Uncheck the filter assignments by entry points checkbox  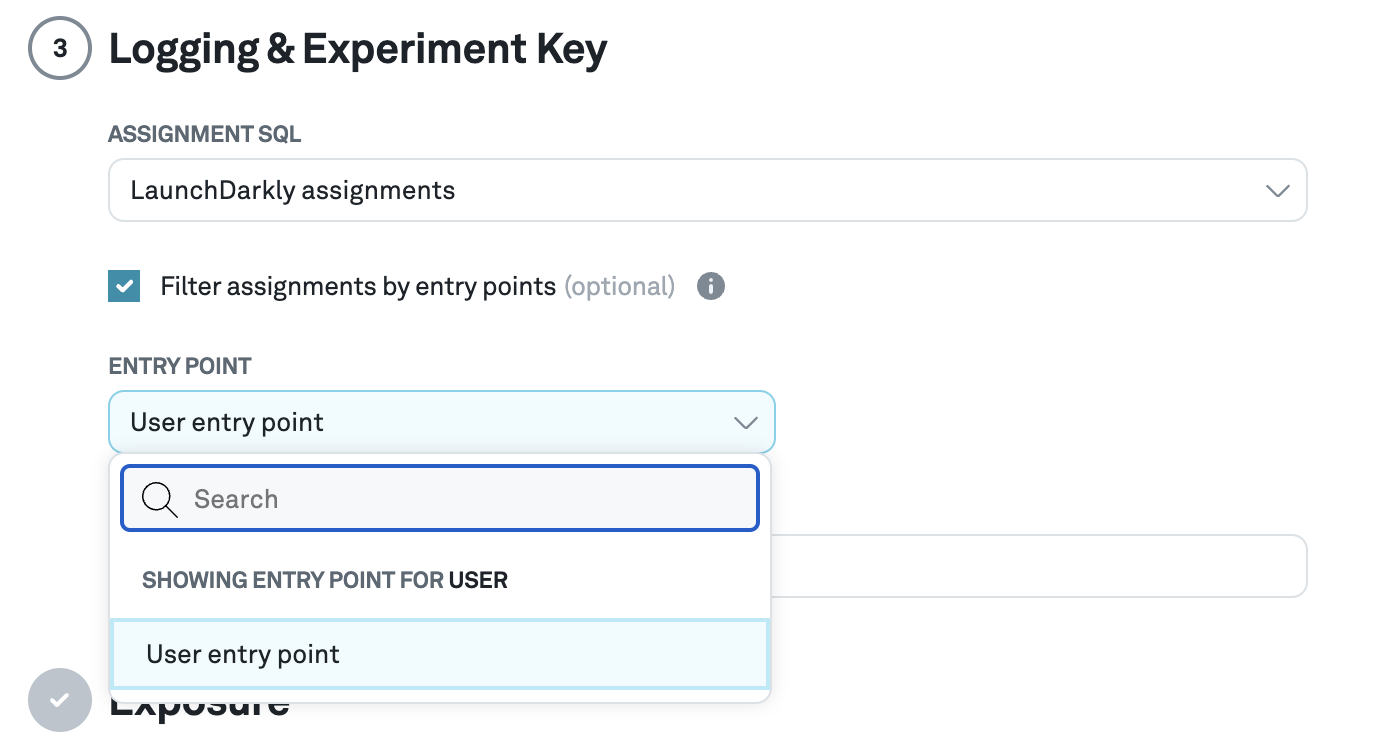(x=123, y=286)
